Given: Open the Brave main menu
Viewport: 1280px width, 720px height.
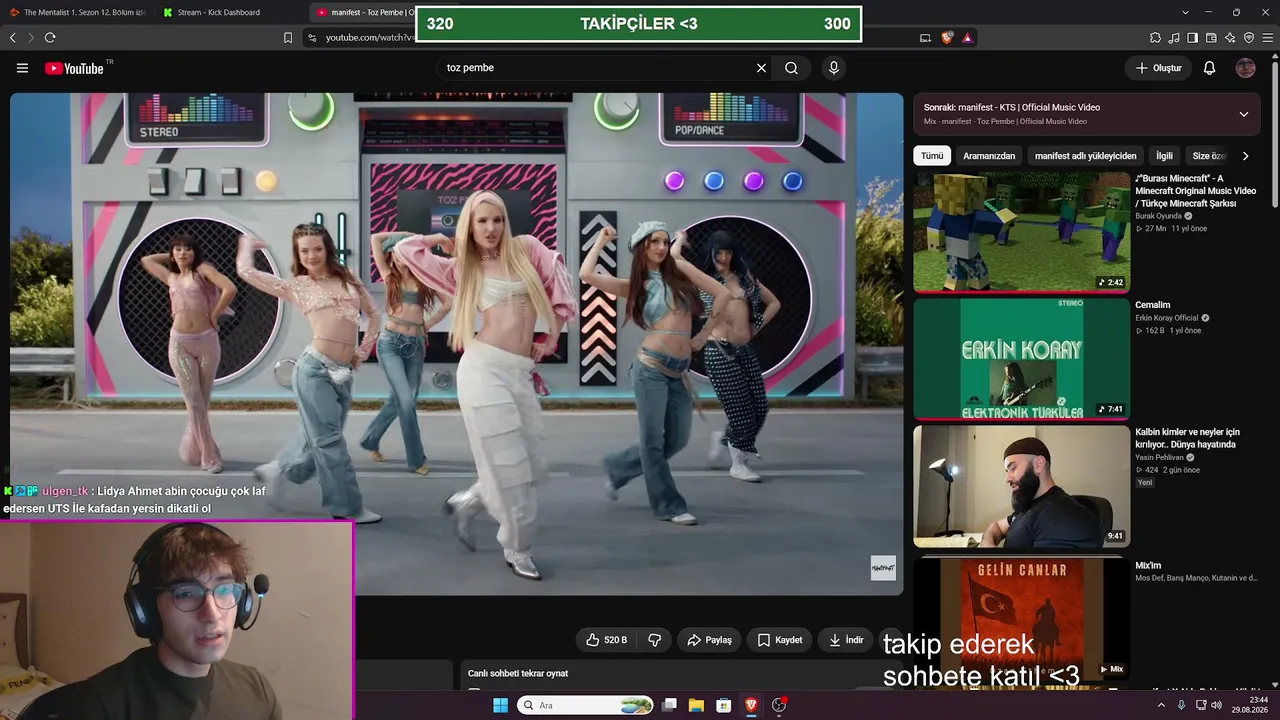Looking at the screenshot, I should (x=1267, y=38).
